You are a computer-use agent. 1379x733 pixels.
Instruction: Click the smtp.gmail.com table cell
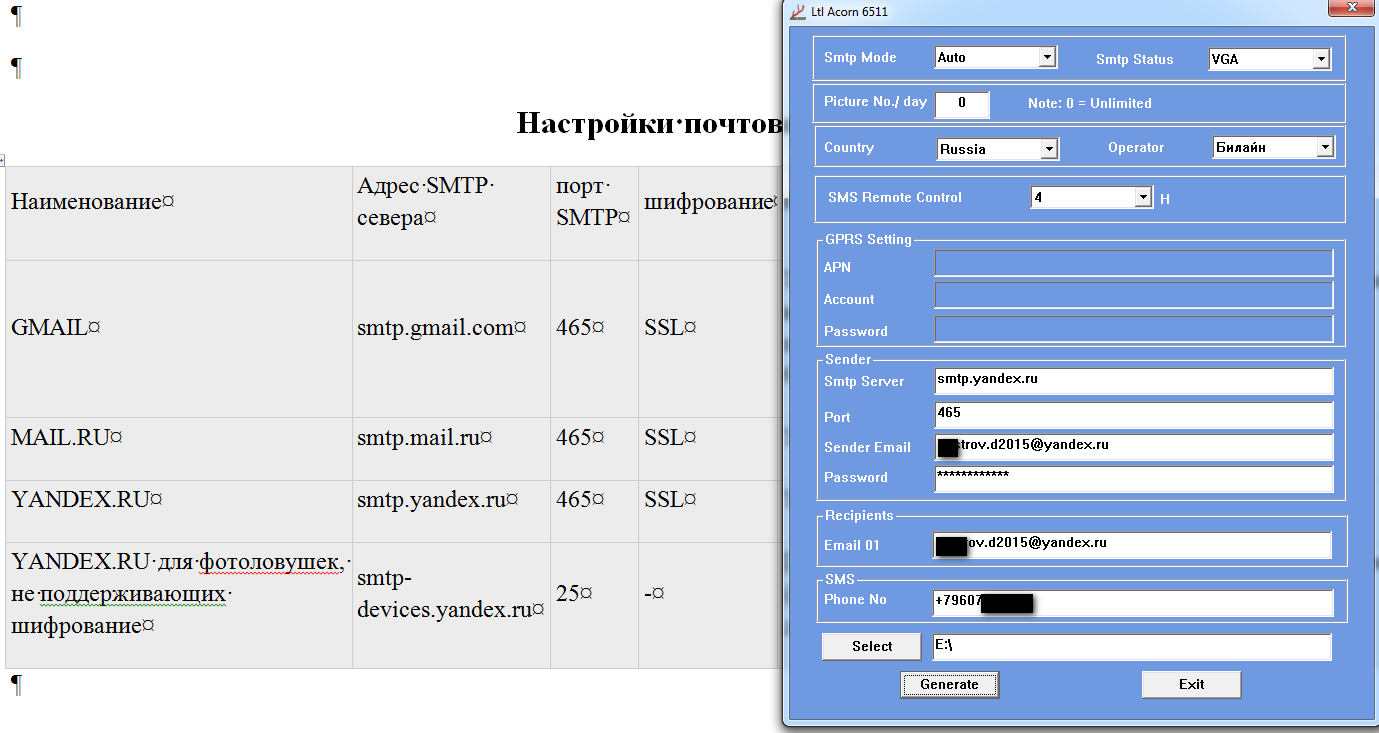tap(451, 339)
